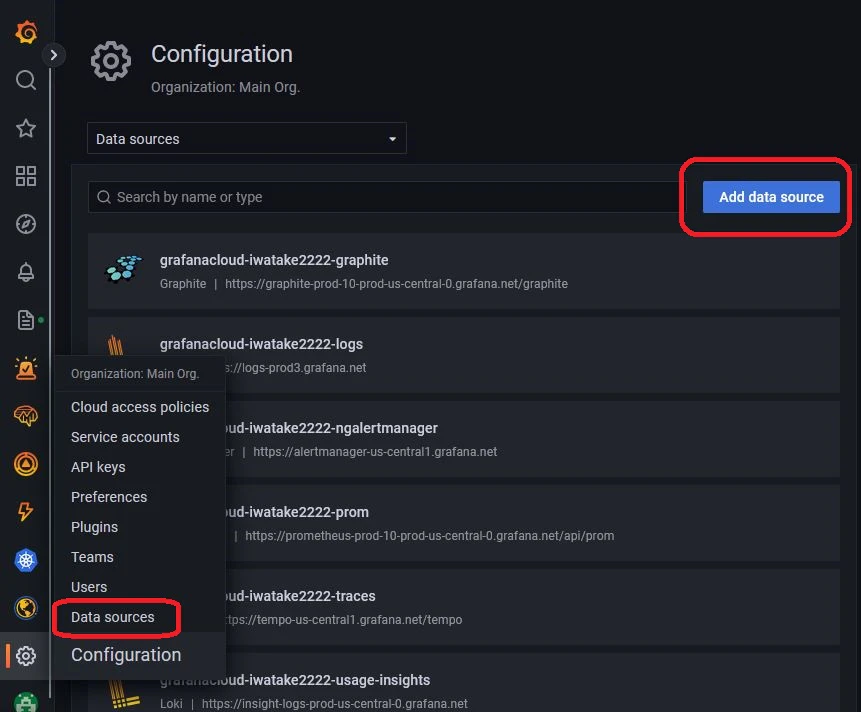This screenshot has height=712, width=861.
Task: Open the lightning bolt icon in sidebar
Action: coord(26,512)
